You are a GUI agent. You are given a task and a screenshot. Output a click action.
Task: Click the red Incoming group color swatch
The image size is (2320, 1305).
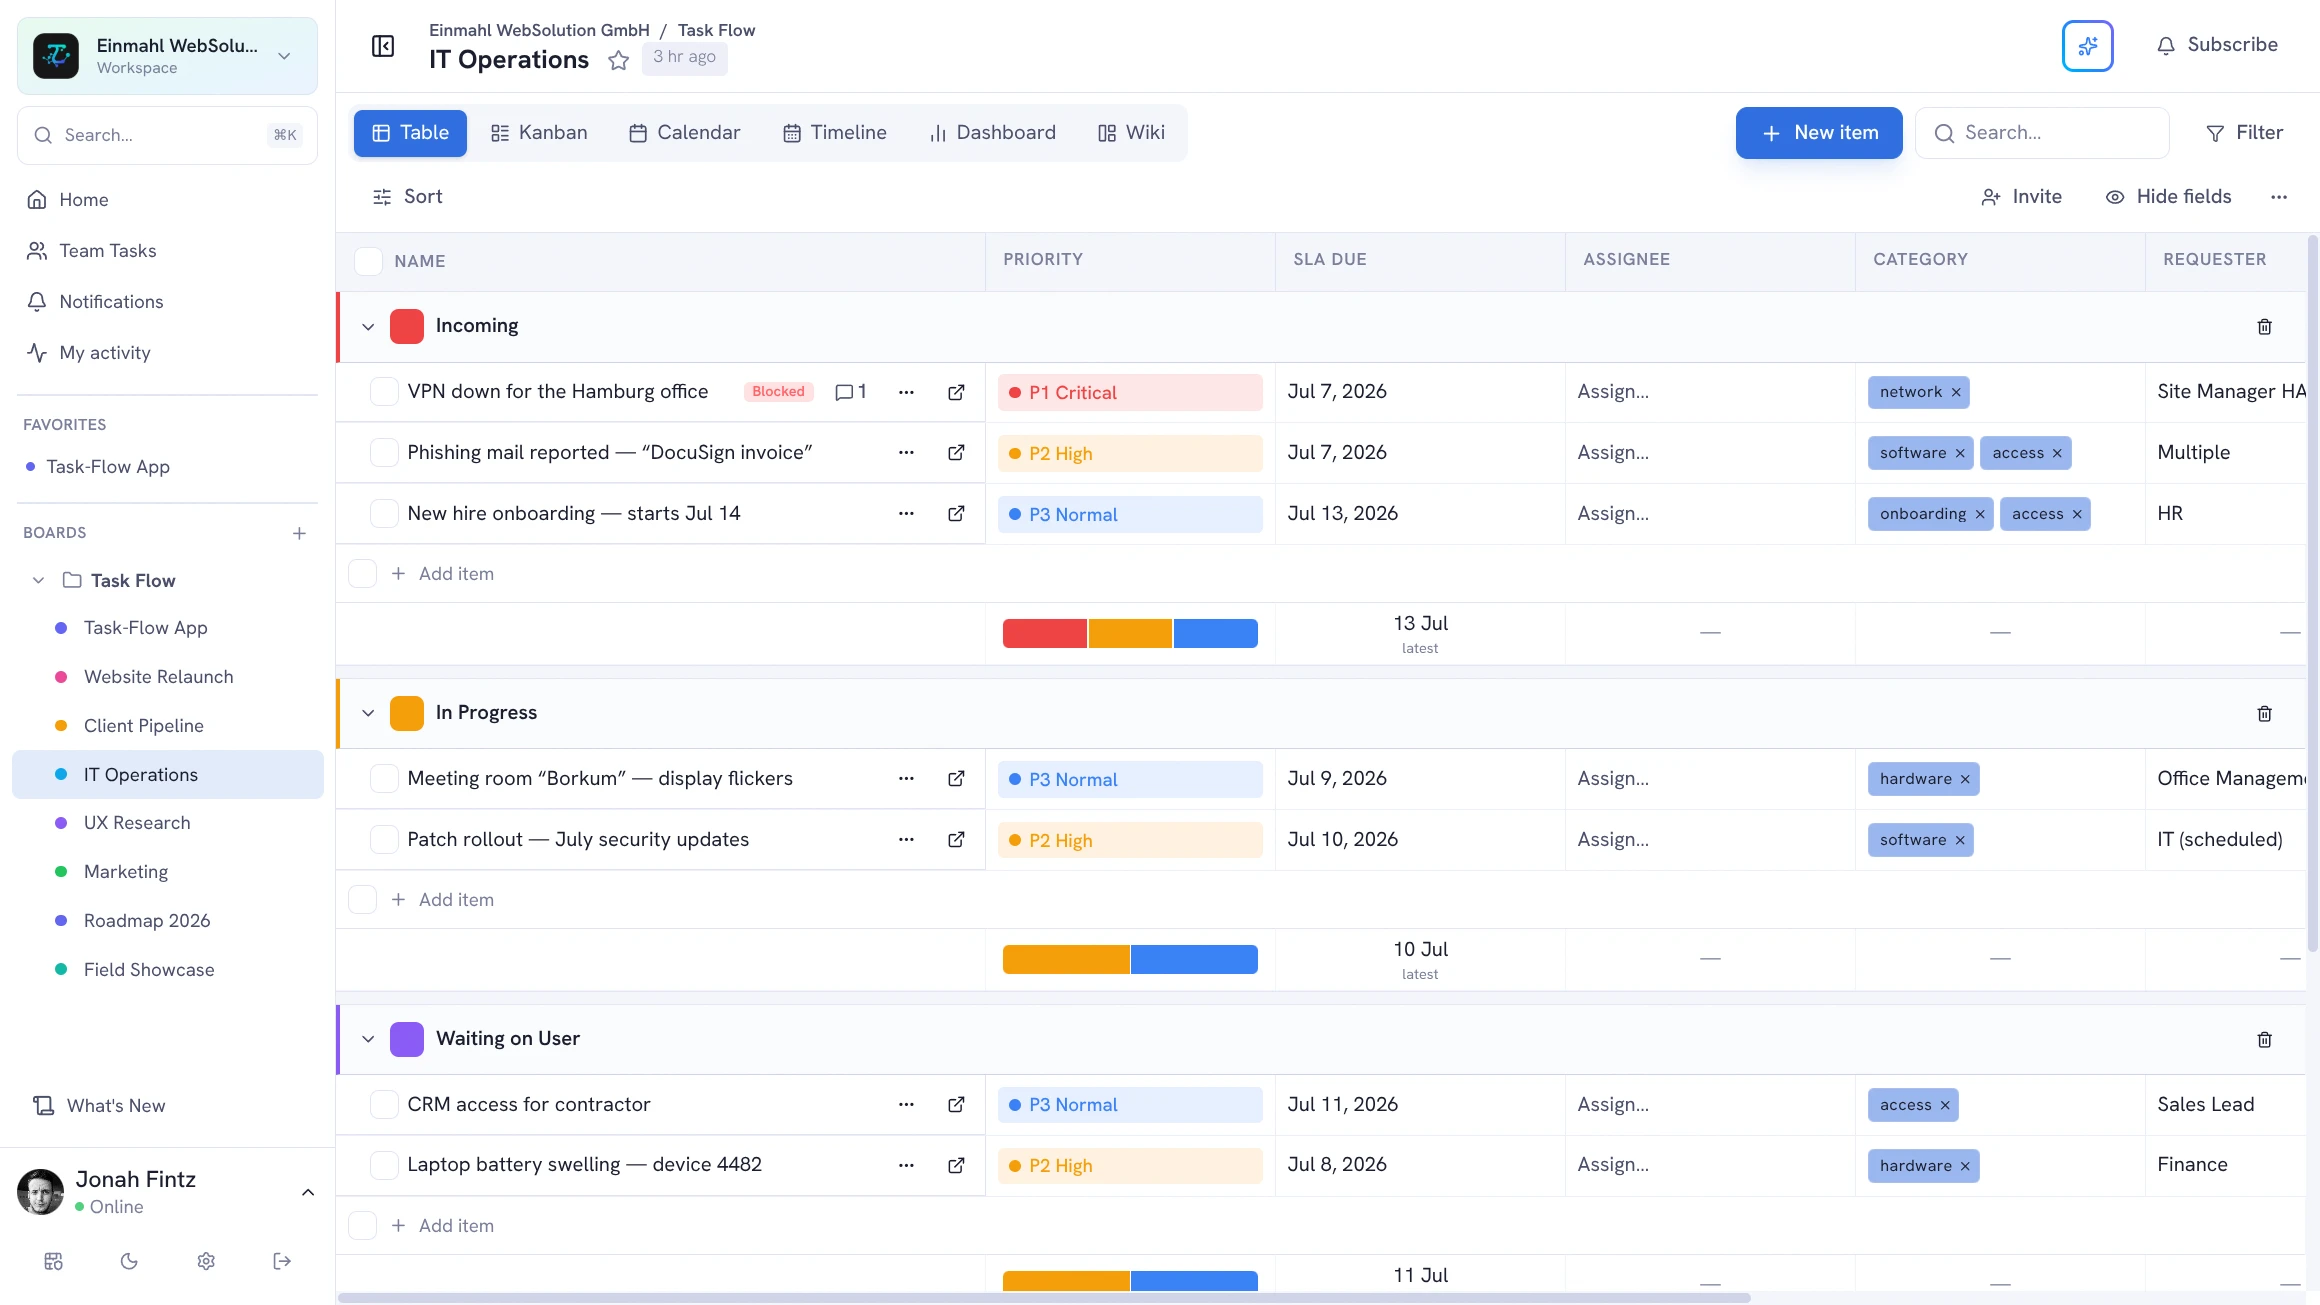407,327
